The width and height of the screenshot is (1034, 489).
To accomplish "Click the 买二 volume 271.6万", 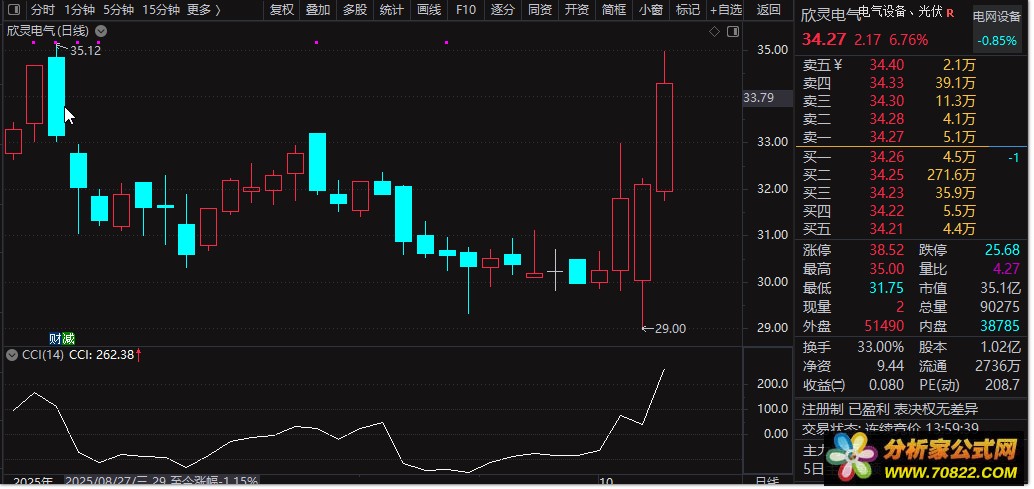I will (x=952, y=175).
